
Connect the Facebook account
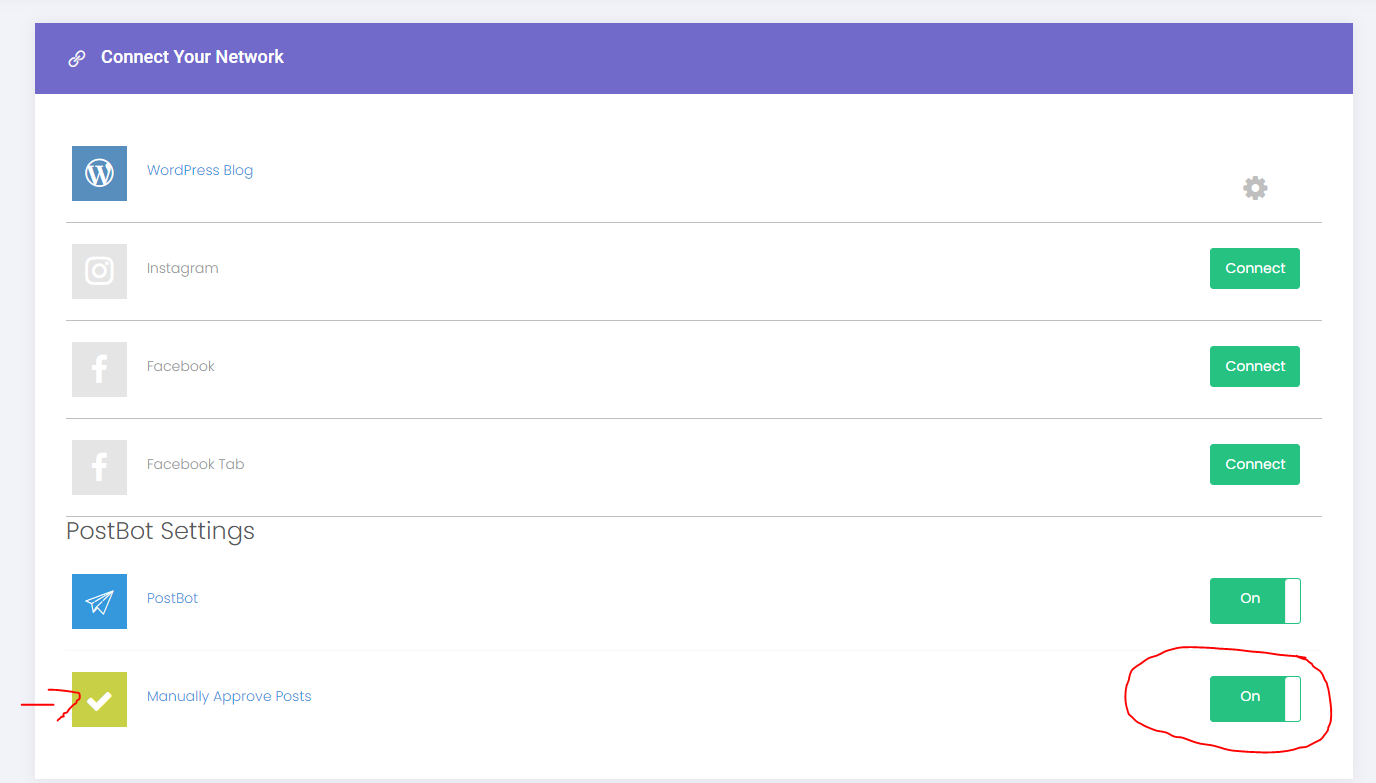1255,366
